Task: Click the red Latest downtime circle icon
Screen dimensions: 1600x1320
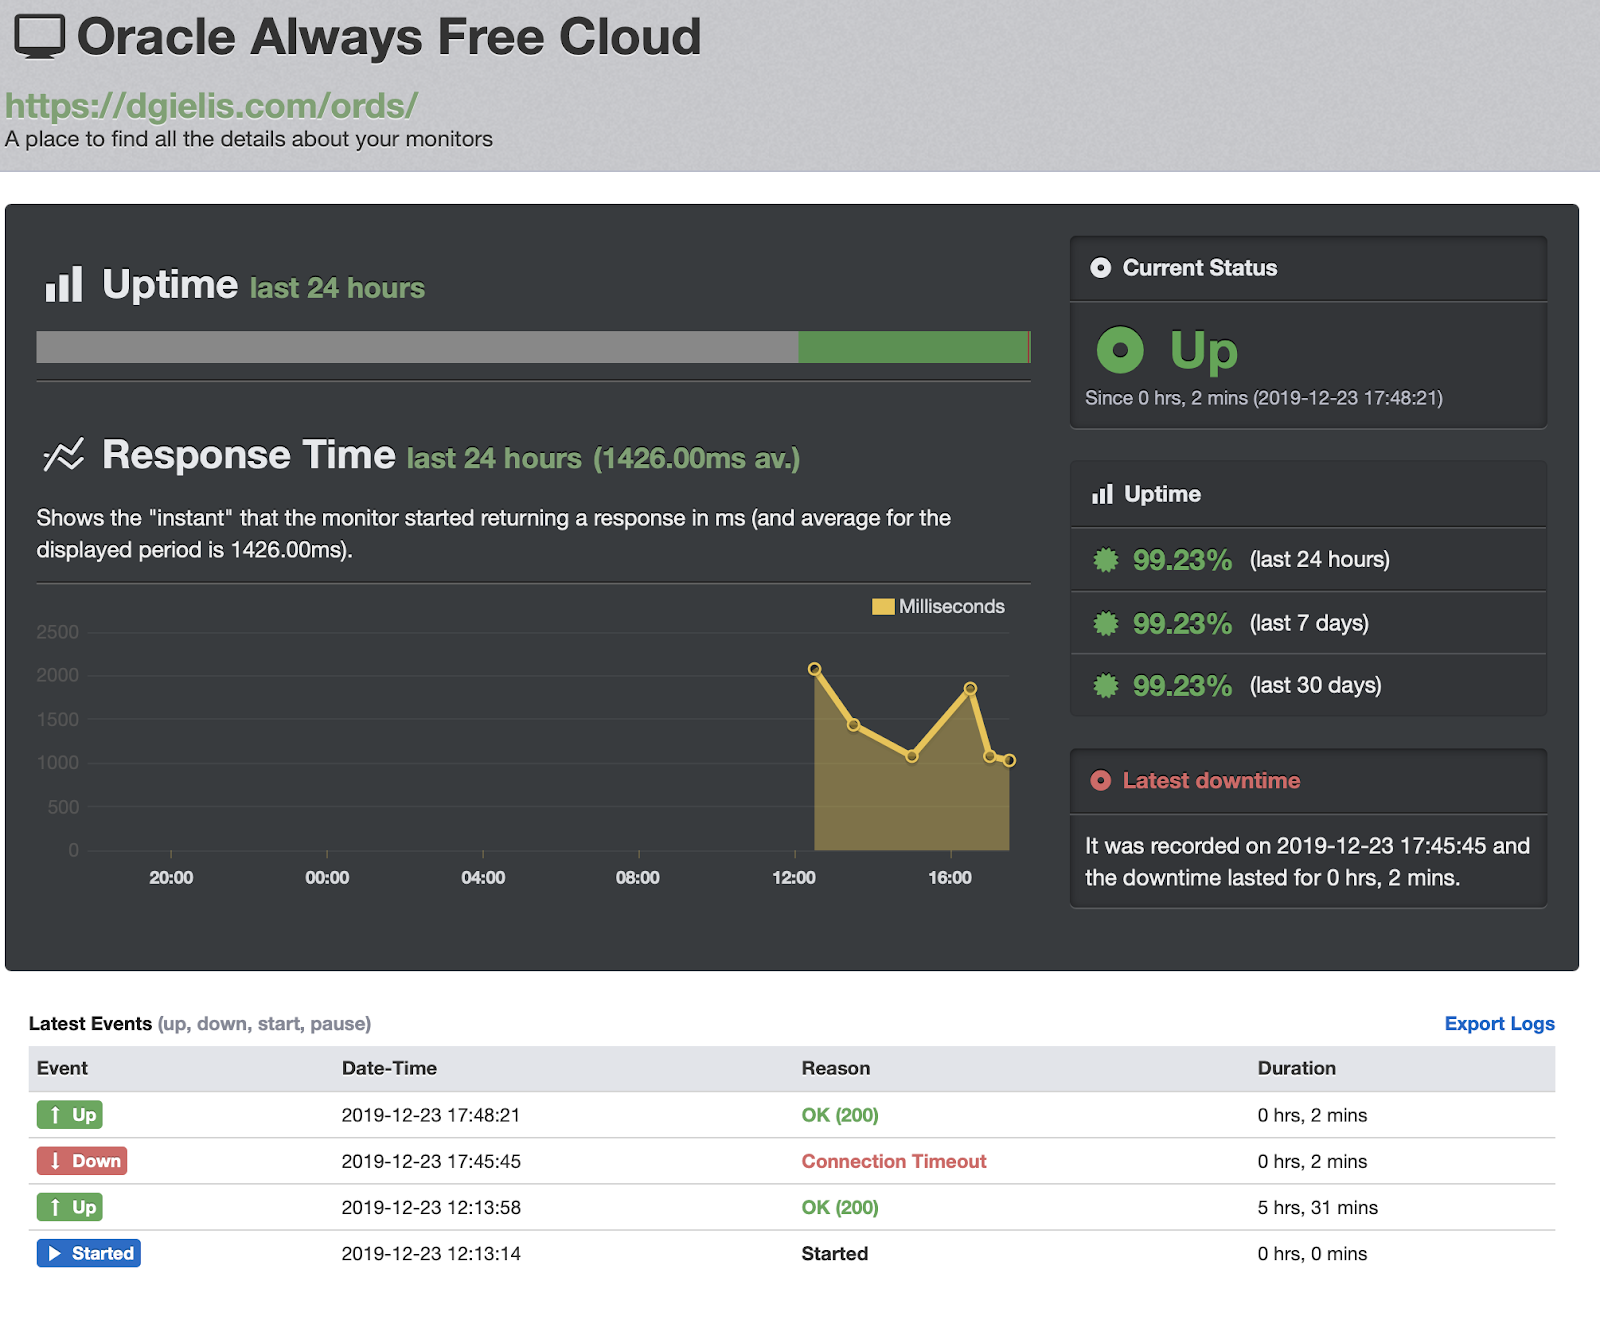Action: point(1100,781)
